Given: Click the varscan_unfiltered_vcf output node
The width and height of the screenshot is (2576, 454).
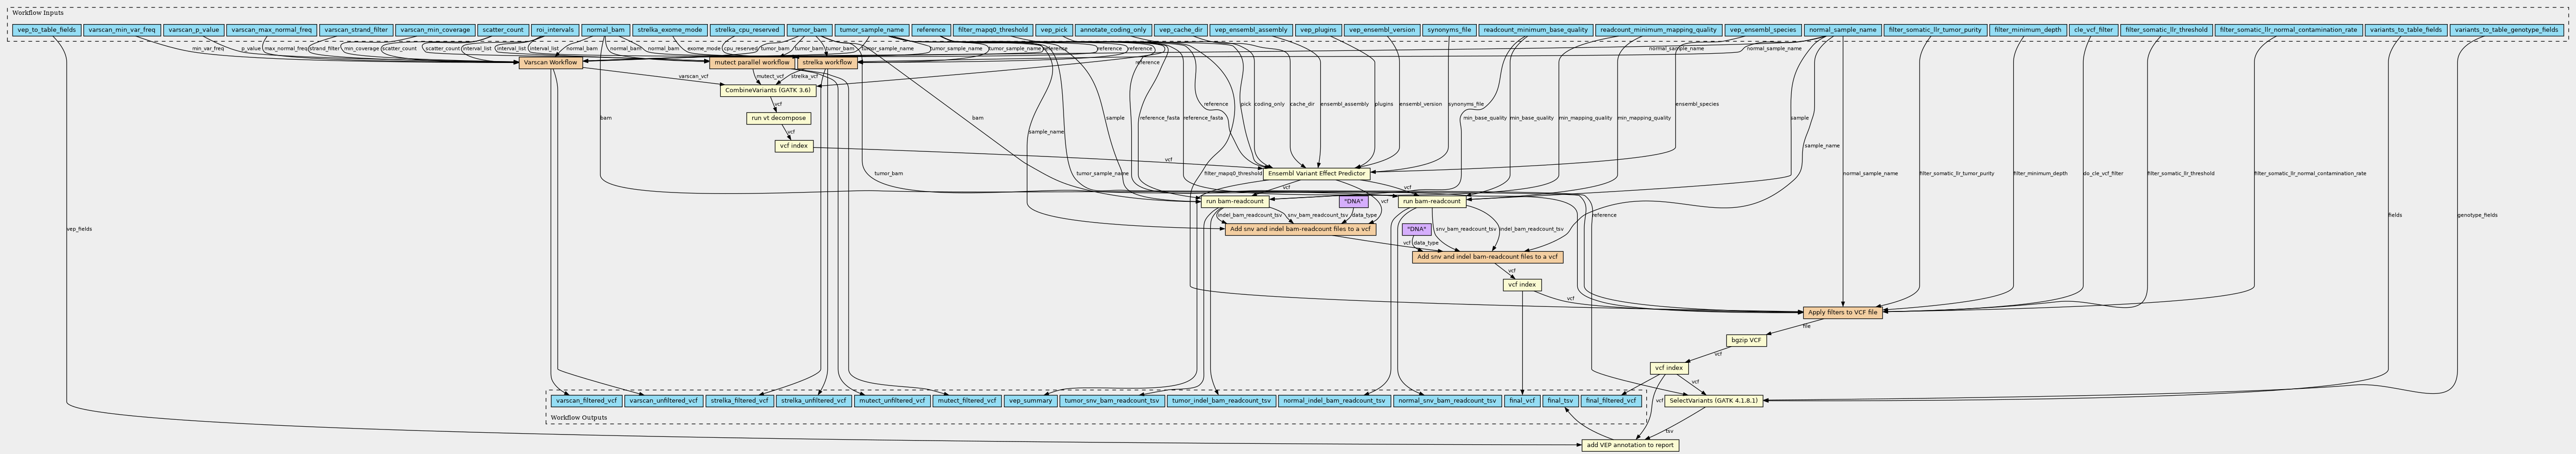Looking at the screenshot, I should coord(663,401).
